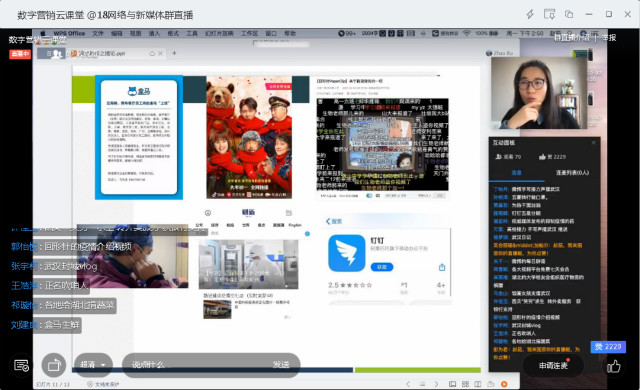Switch to the 消息 messages tab

click(517, 173)
